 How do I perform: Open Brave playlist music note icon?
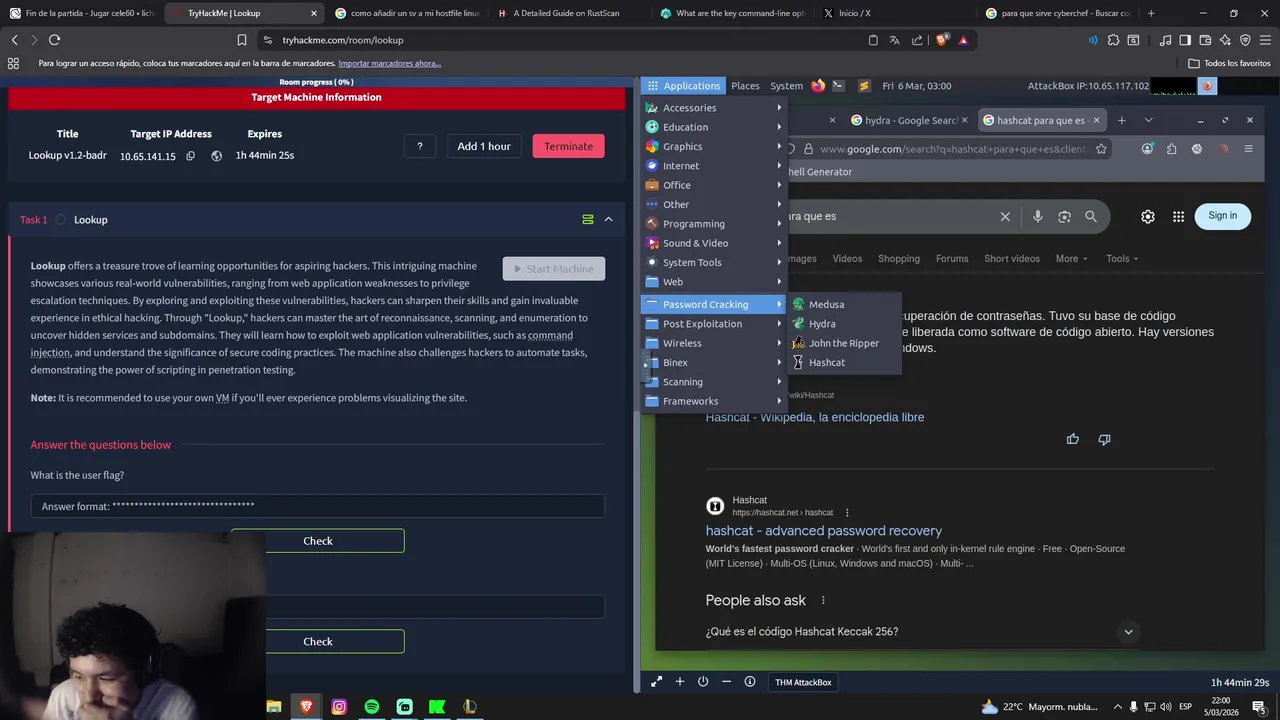(1166, 40)
